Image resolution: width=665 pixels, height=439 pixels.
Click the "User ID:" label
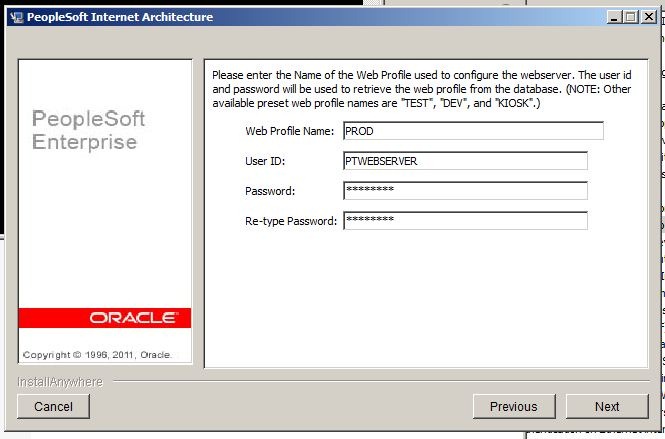264,162
